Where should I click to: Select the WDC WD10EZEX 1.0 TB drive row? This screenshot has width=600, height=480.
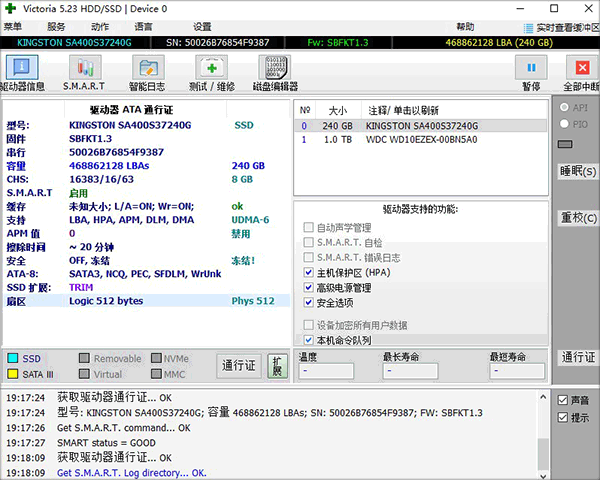420,140
